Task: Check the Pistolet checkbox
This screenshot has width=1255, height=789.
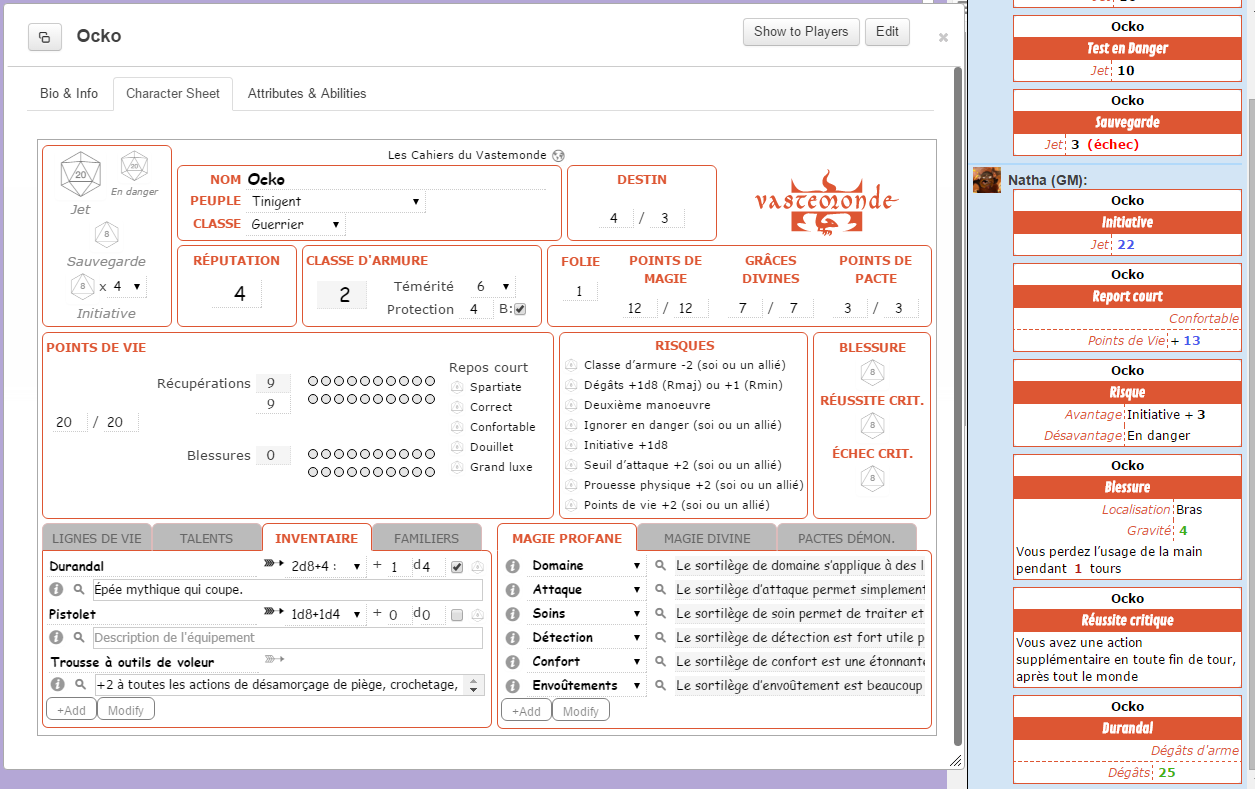Action: 457,615
